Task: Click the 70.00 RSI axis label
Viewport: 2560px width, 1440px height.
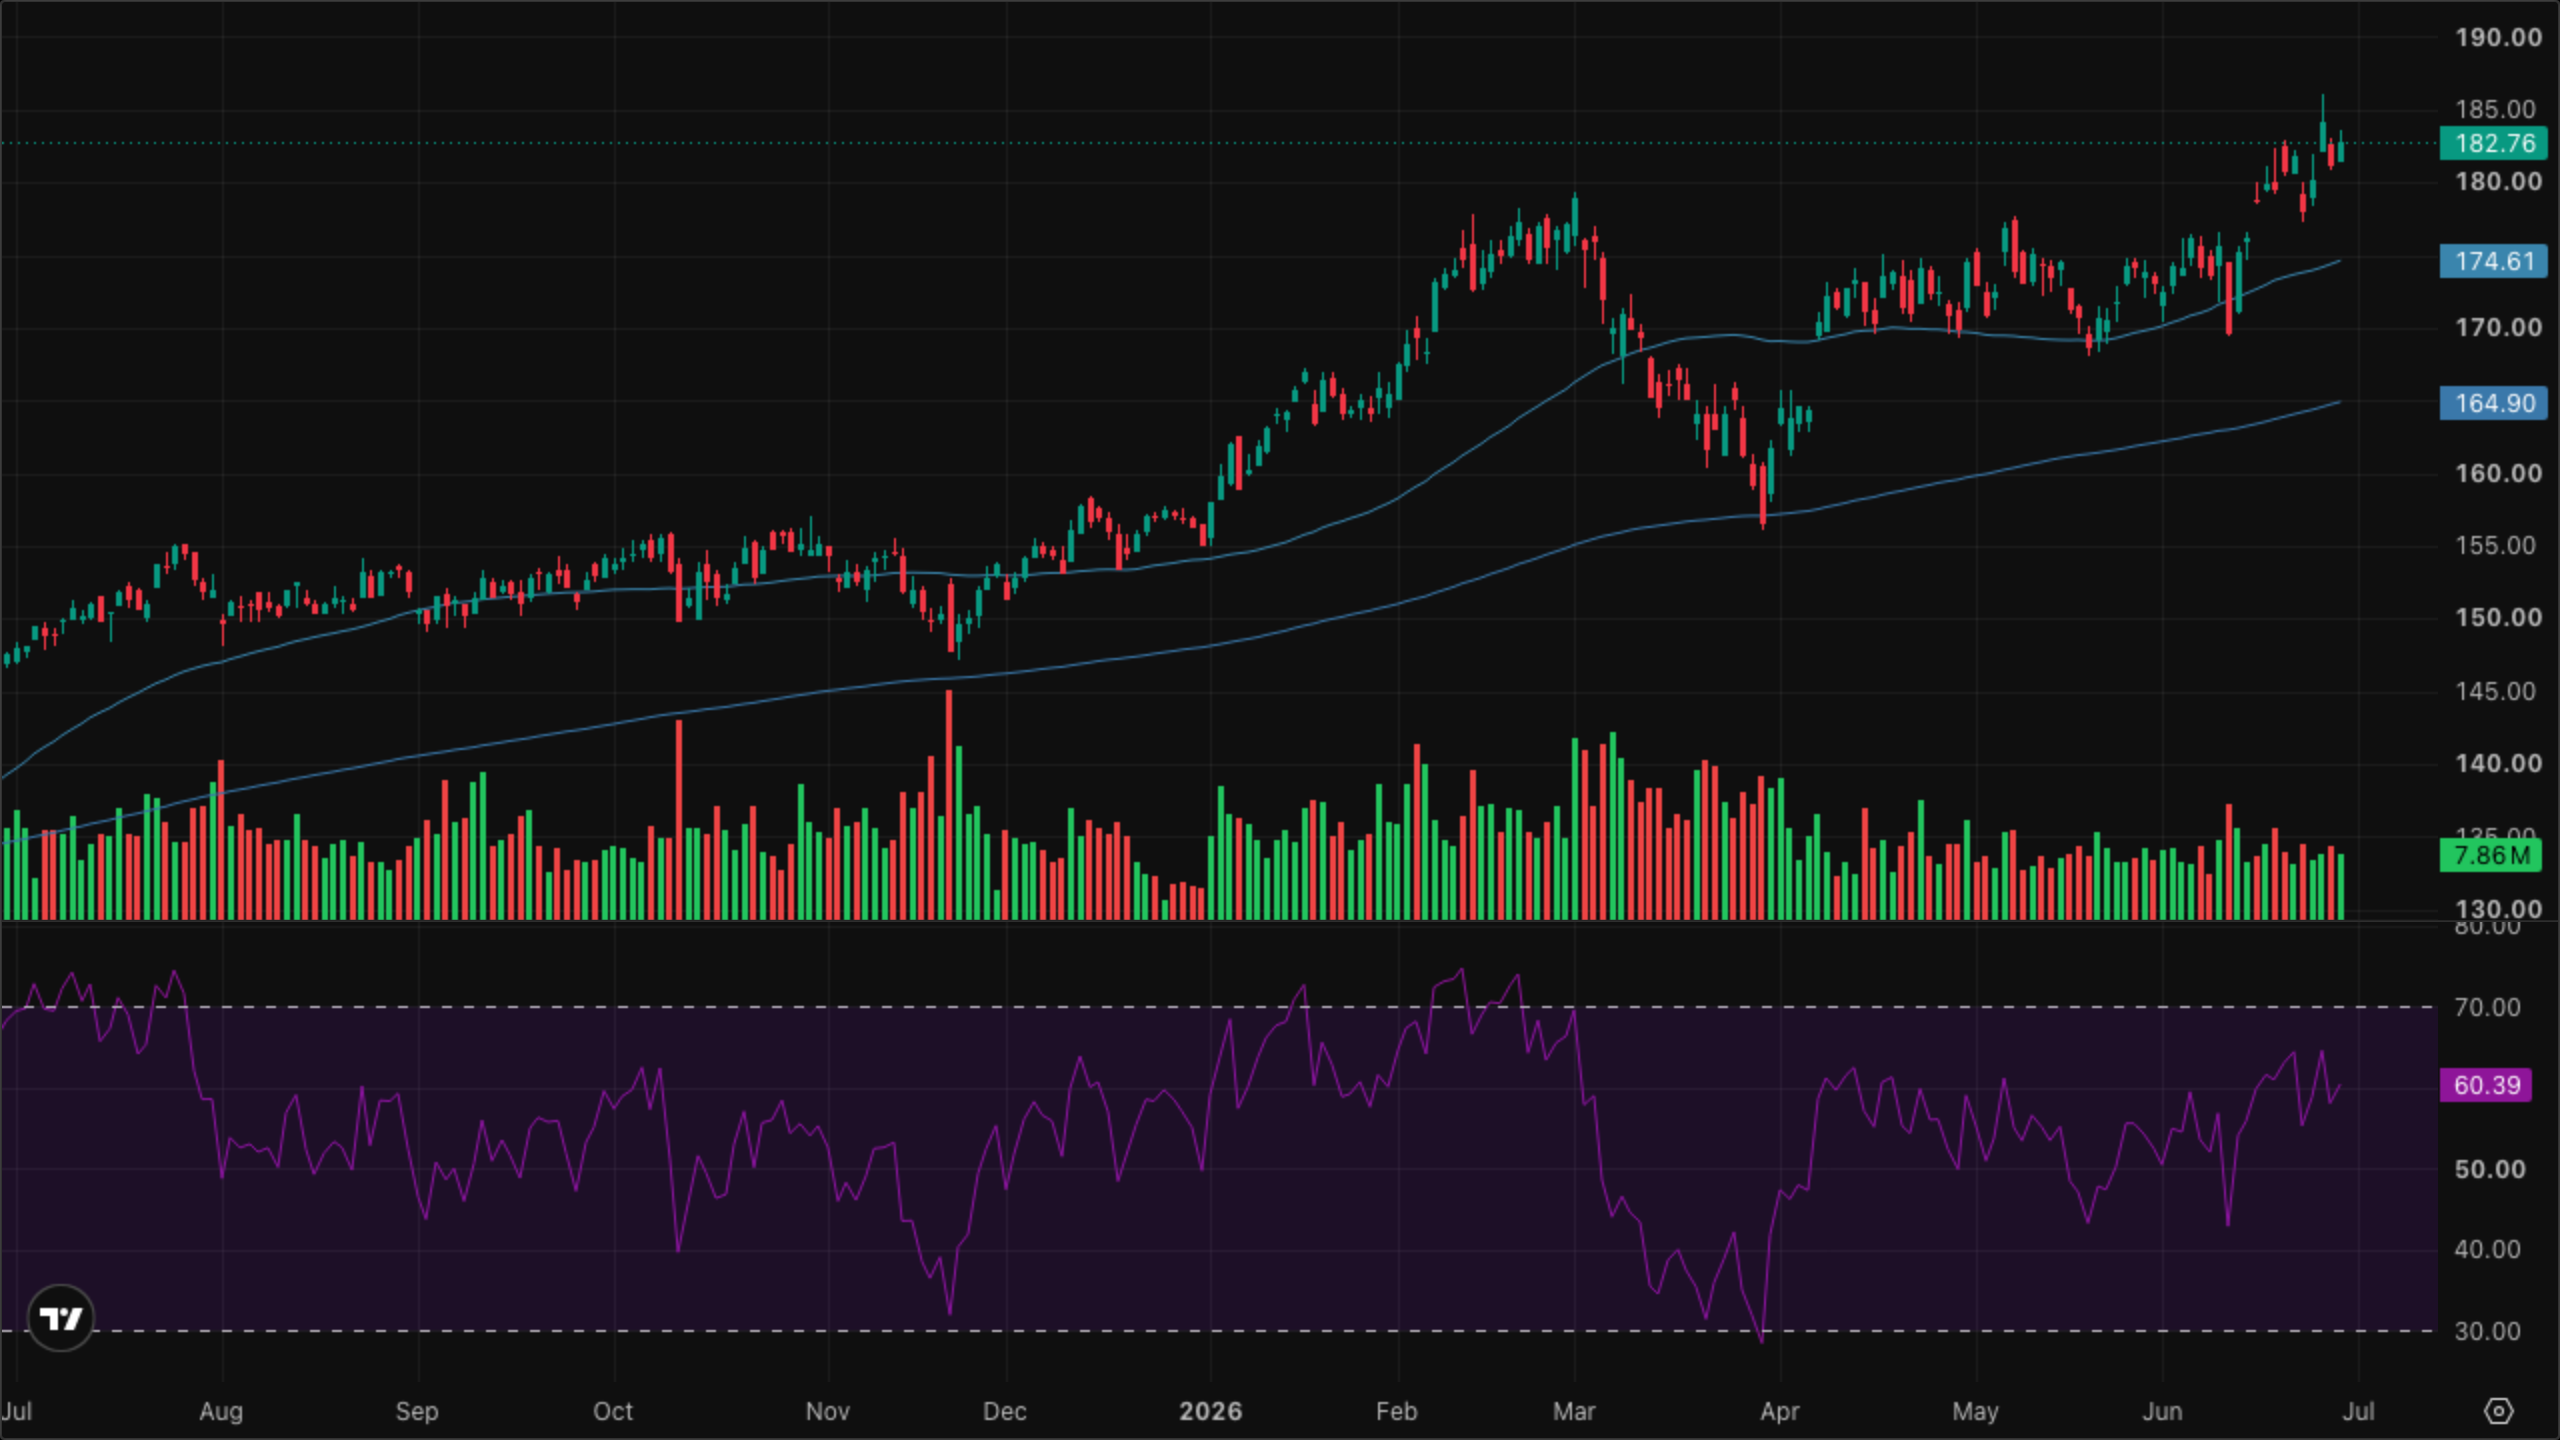Action: [2487, 1007]
